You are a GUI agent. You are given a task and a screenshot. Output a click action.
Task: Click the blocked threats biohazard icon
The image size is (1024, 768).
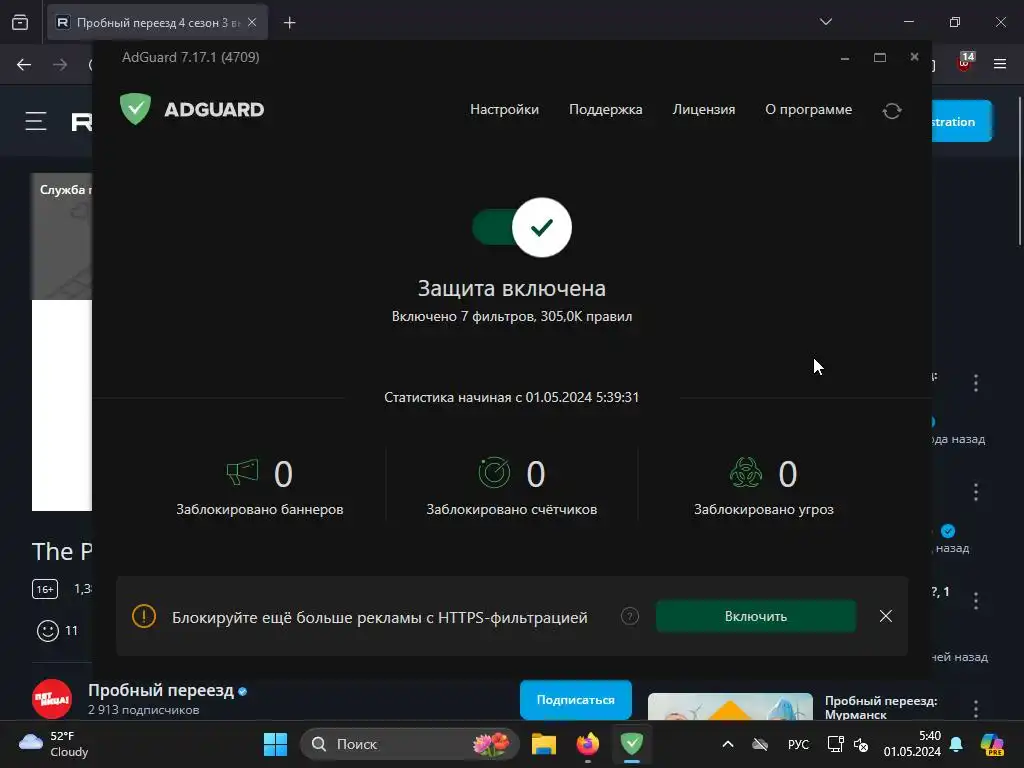coord(746,472)
